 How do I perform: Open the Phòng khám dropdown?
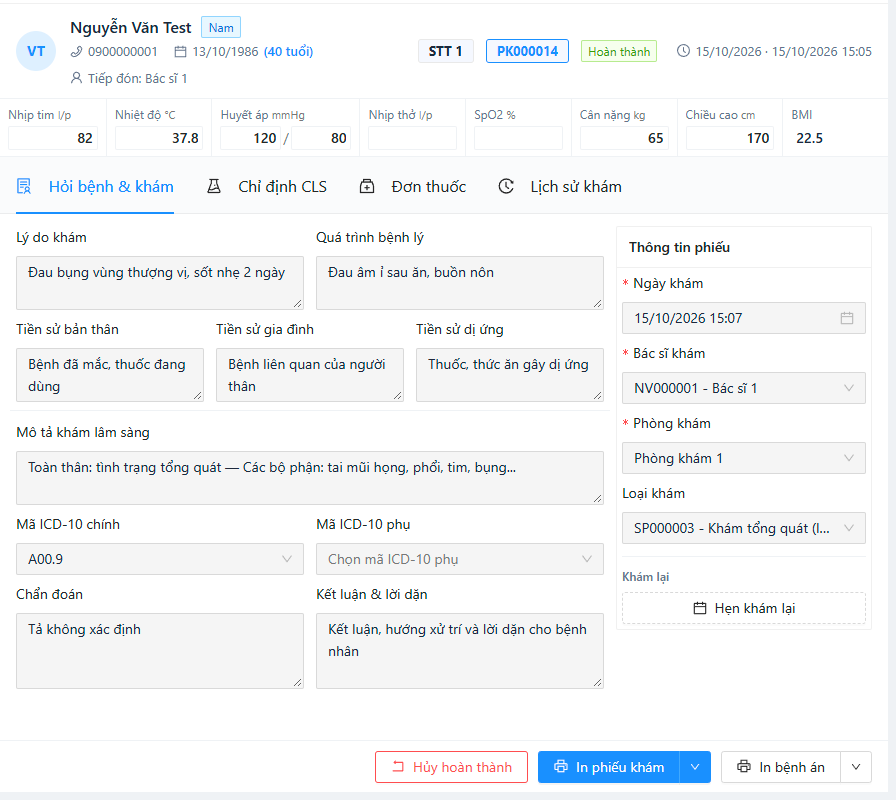coord(743,458)
